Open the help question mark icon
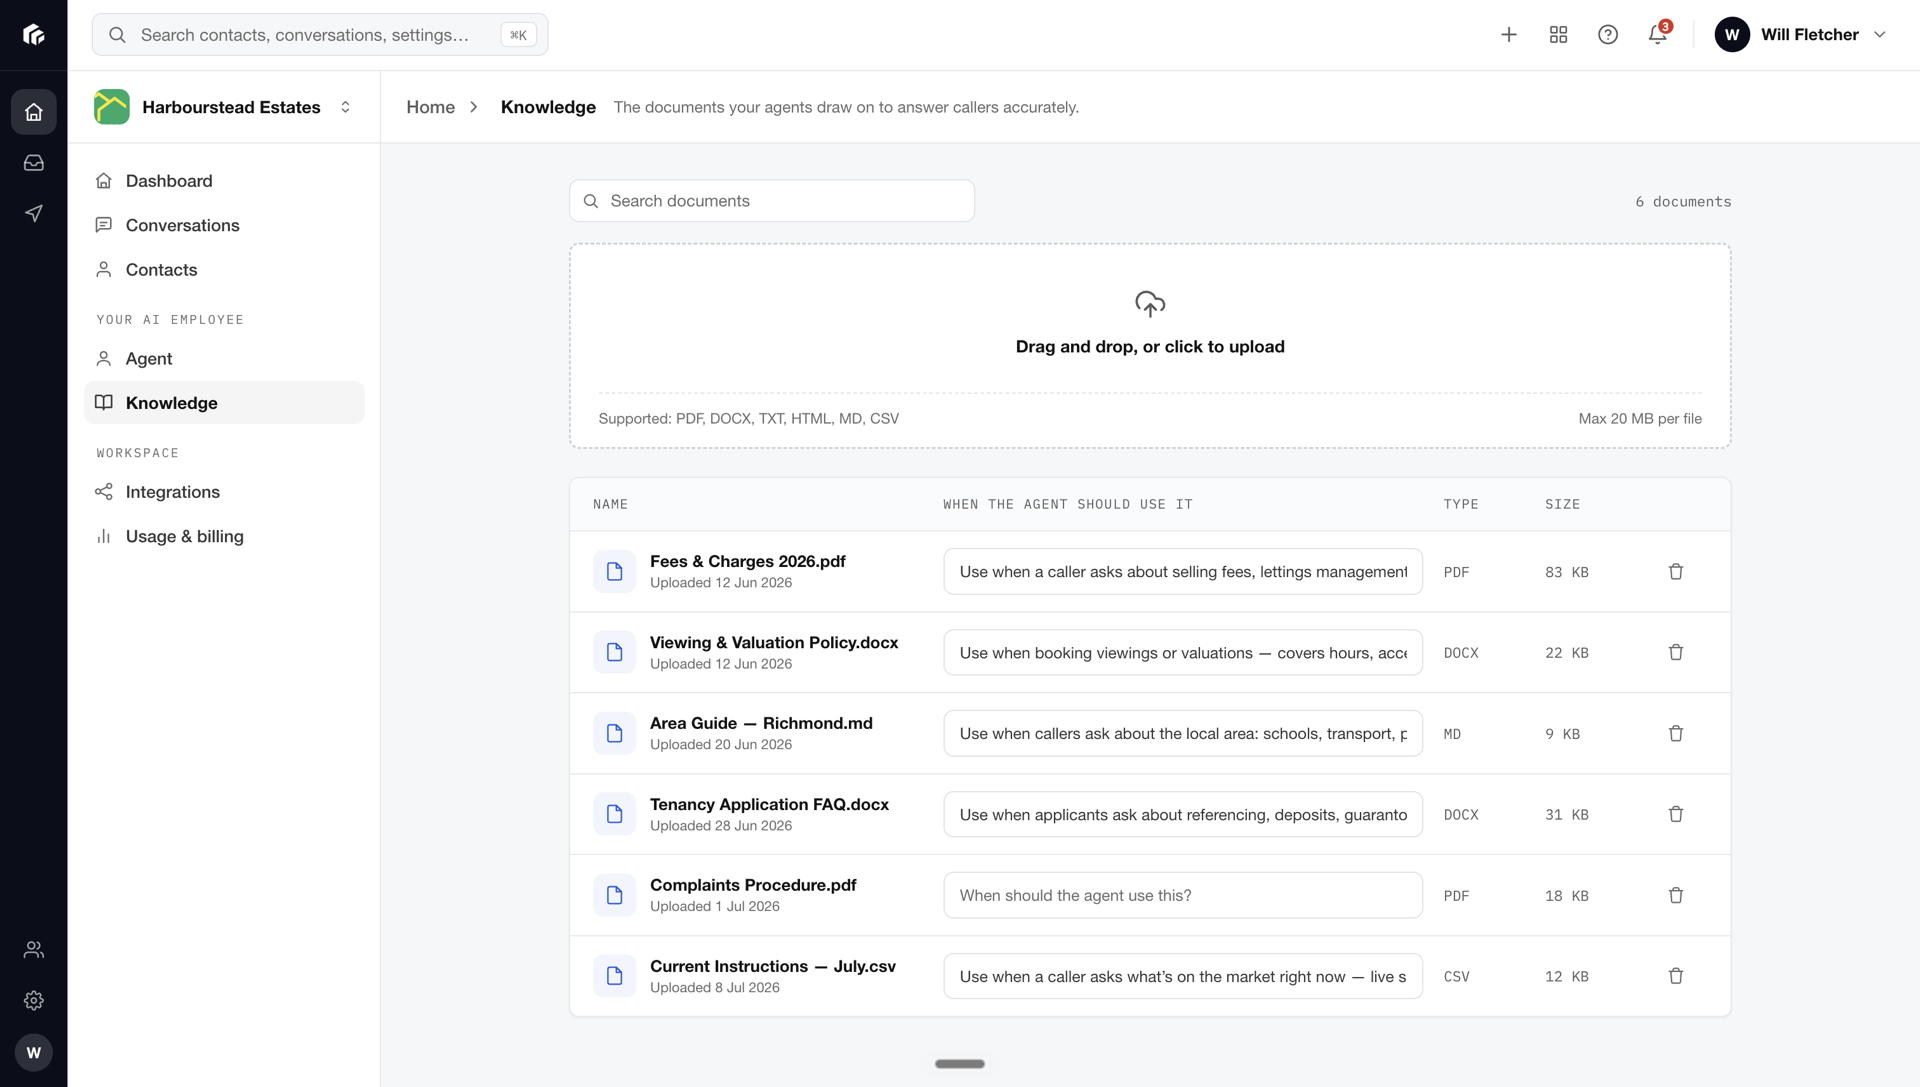 coord(1608,35)
